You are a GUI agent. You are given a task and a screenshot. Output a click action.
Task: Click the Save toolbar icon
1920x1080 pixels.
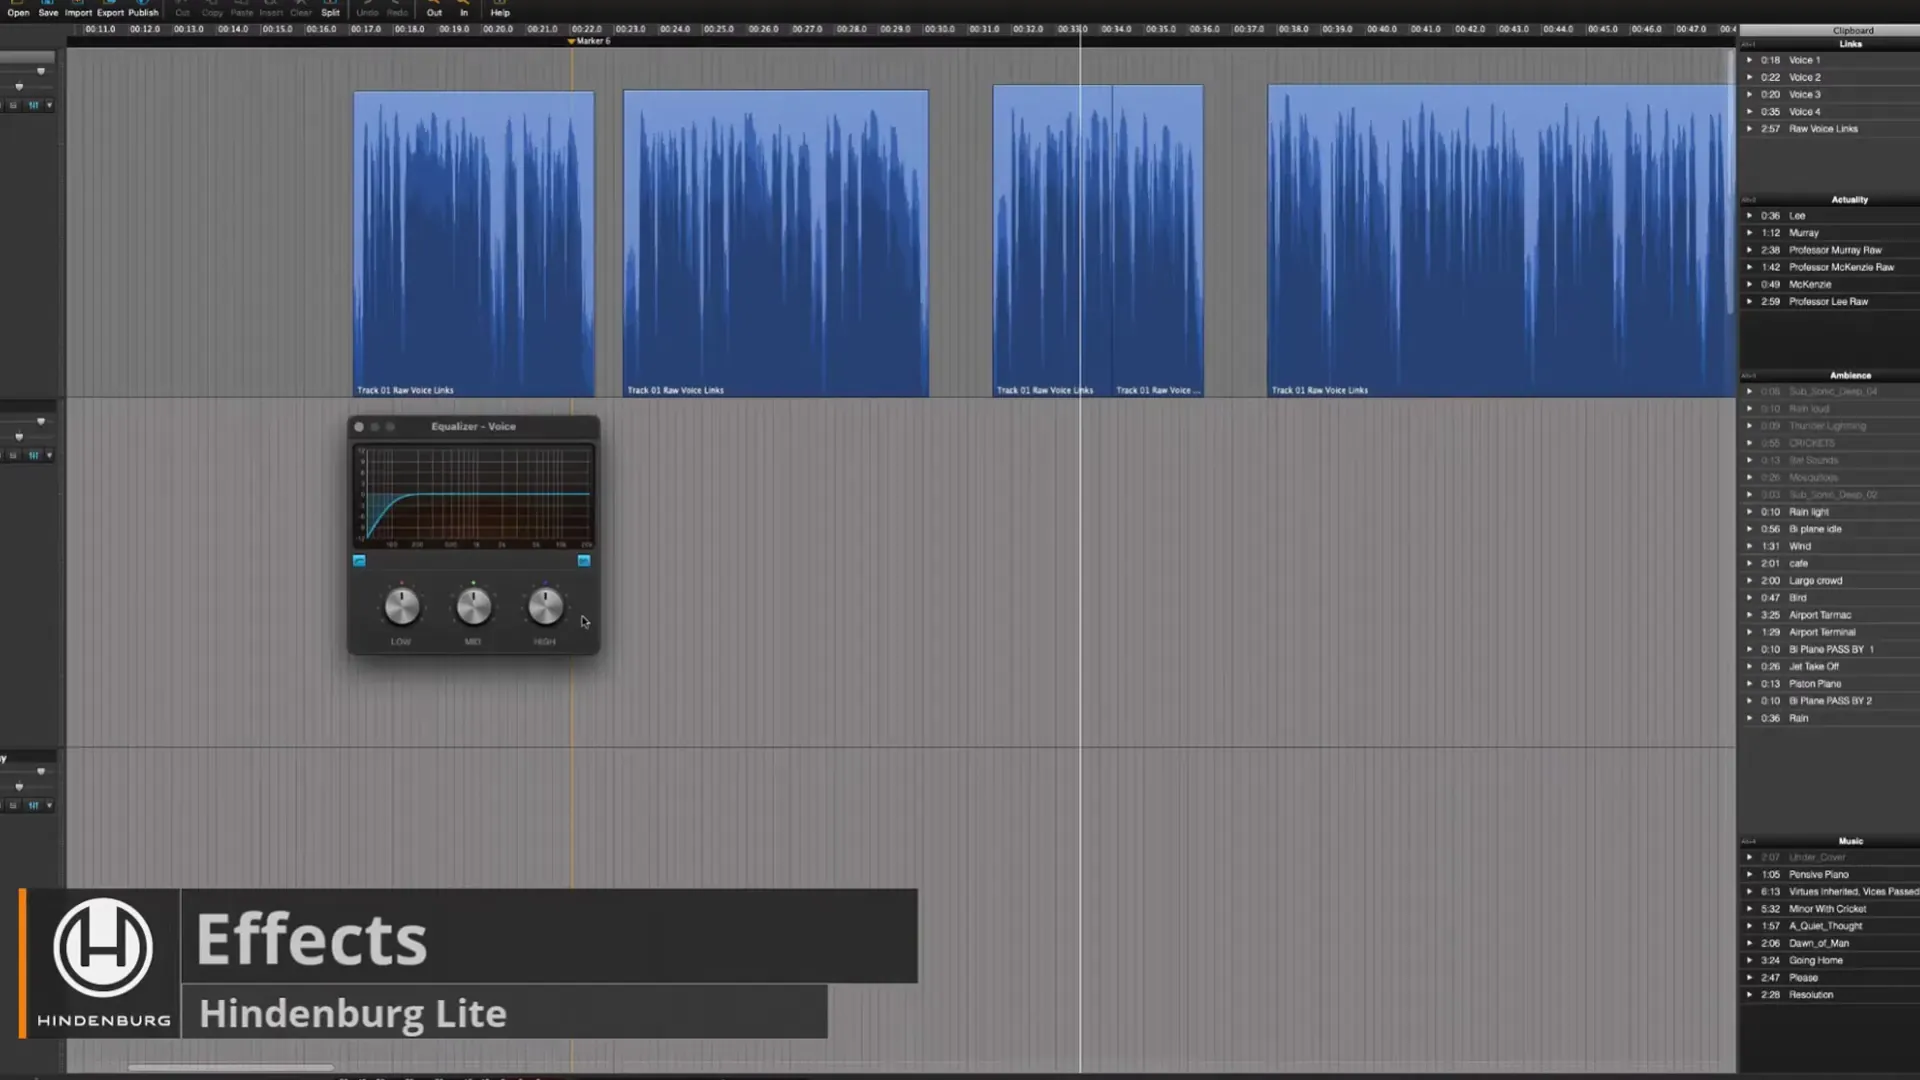pyautogui.click(x=48, y=8)
